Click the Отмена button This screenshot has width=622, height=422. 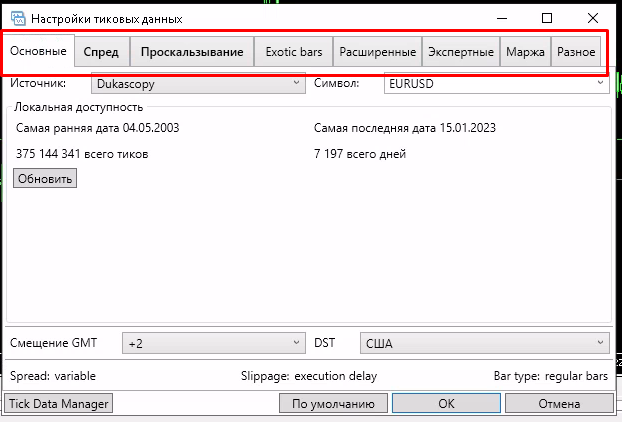pos(559,403)
